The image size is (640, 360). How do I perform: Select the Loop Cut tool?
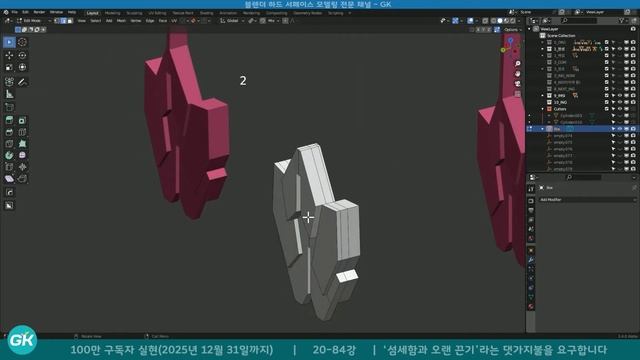(x=22, y=132)
